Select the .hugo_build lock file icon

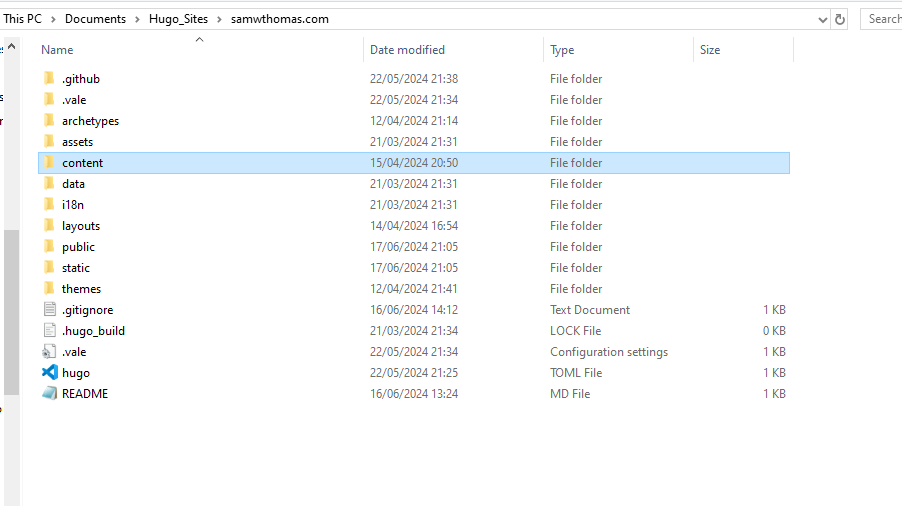coord(49,331)
